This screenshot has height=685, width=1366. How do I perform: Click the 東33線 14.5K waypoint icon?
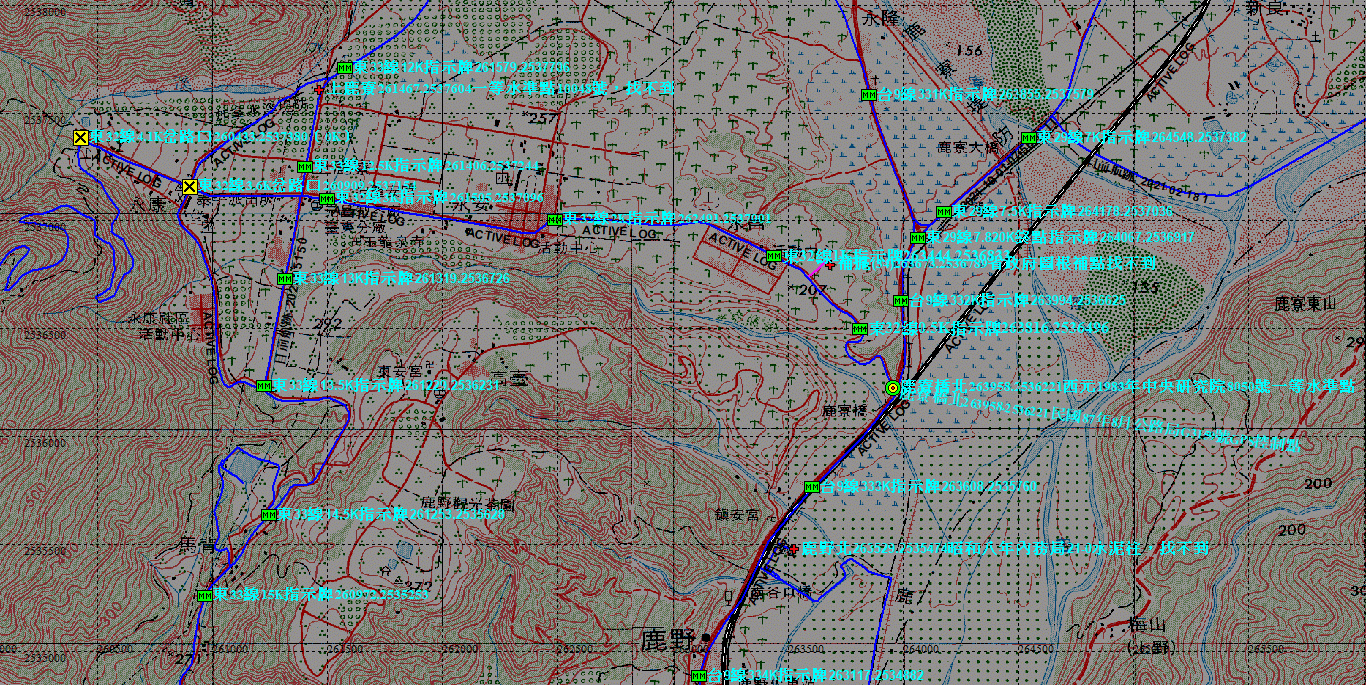tap(268, 514)
